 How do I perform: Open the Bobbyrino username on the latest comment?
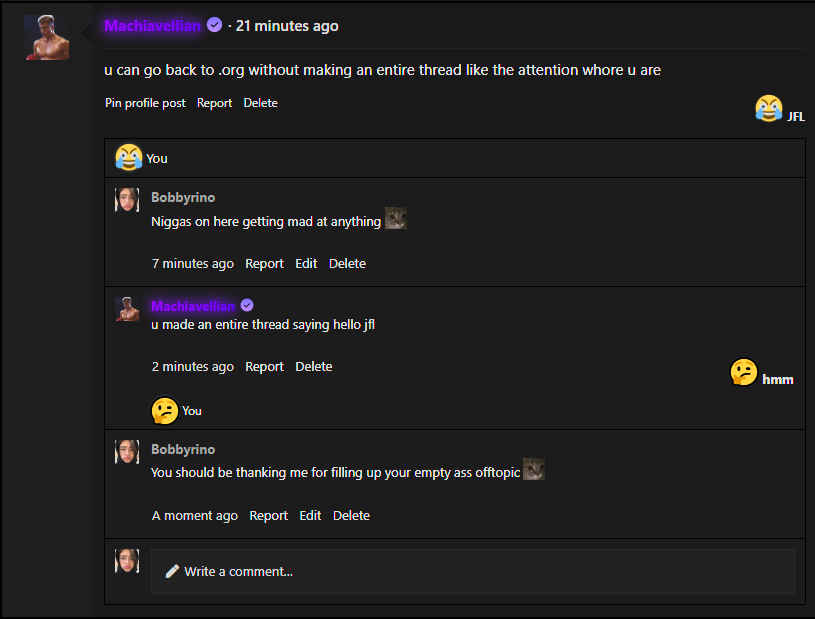click(x=183, y=450)
